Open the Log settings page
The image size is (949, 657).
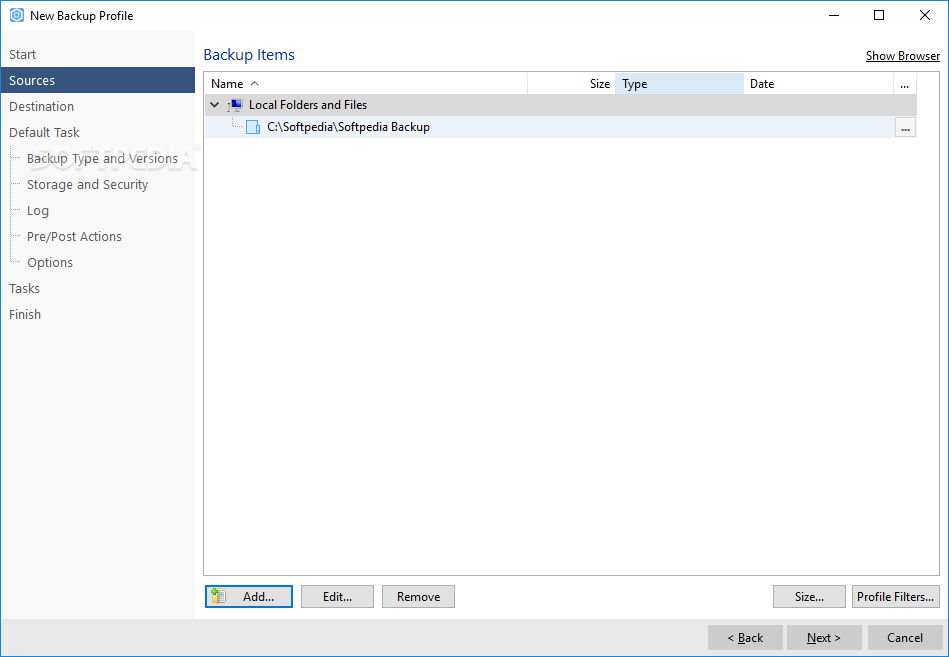[x=38, y=211]
